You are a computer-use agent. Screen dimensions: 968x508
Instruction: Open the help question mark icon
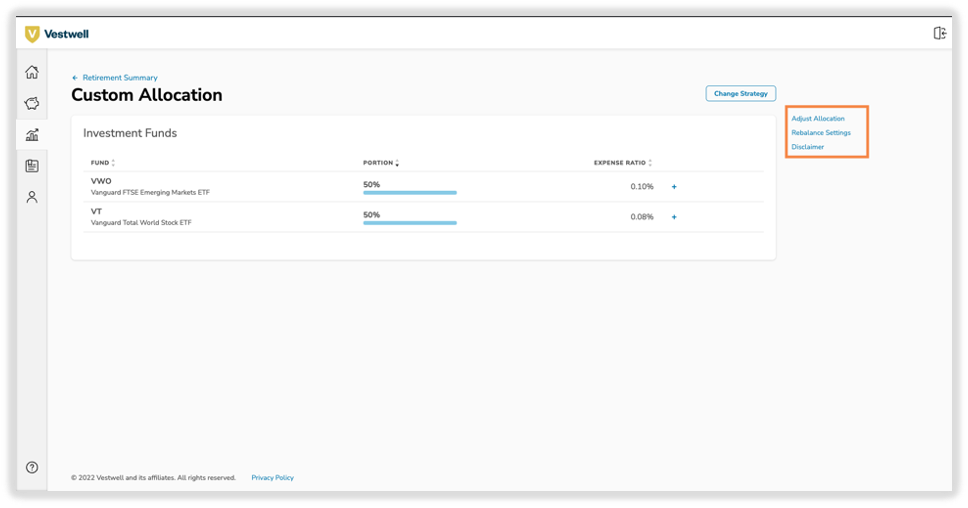[x=32, y=467]
